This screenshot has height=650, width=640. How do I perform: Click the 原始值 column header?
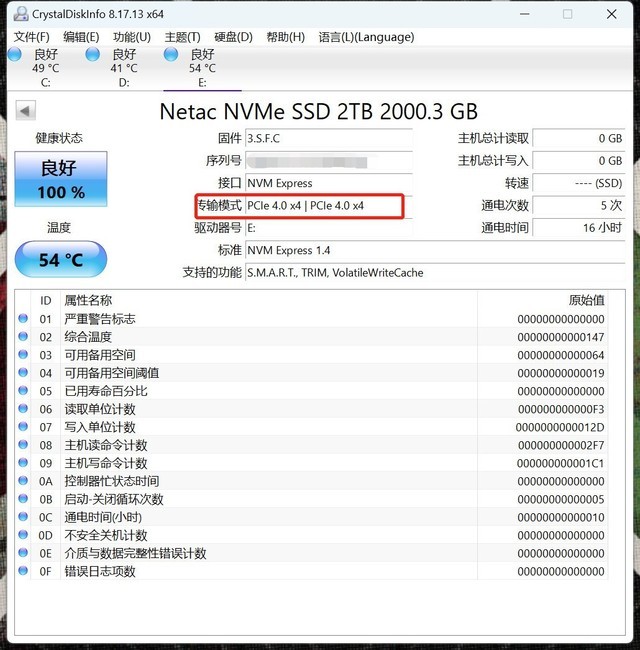click(x=585, y=300)
